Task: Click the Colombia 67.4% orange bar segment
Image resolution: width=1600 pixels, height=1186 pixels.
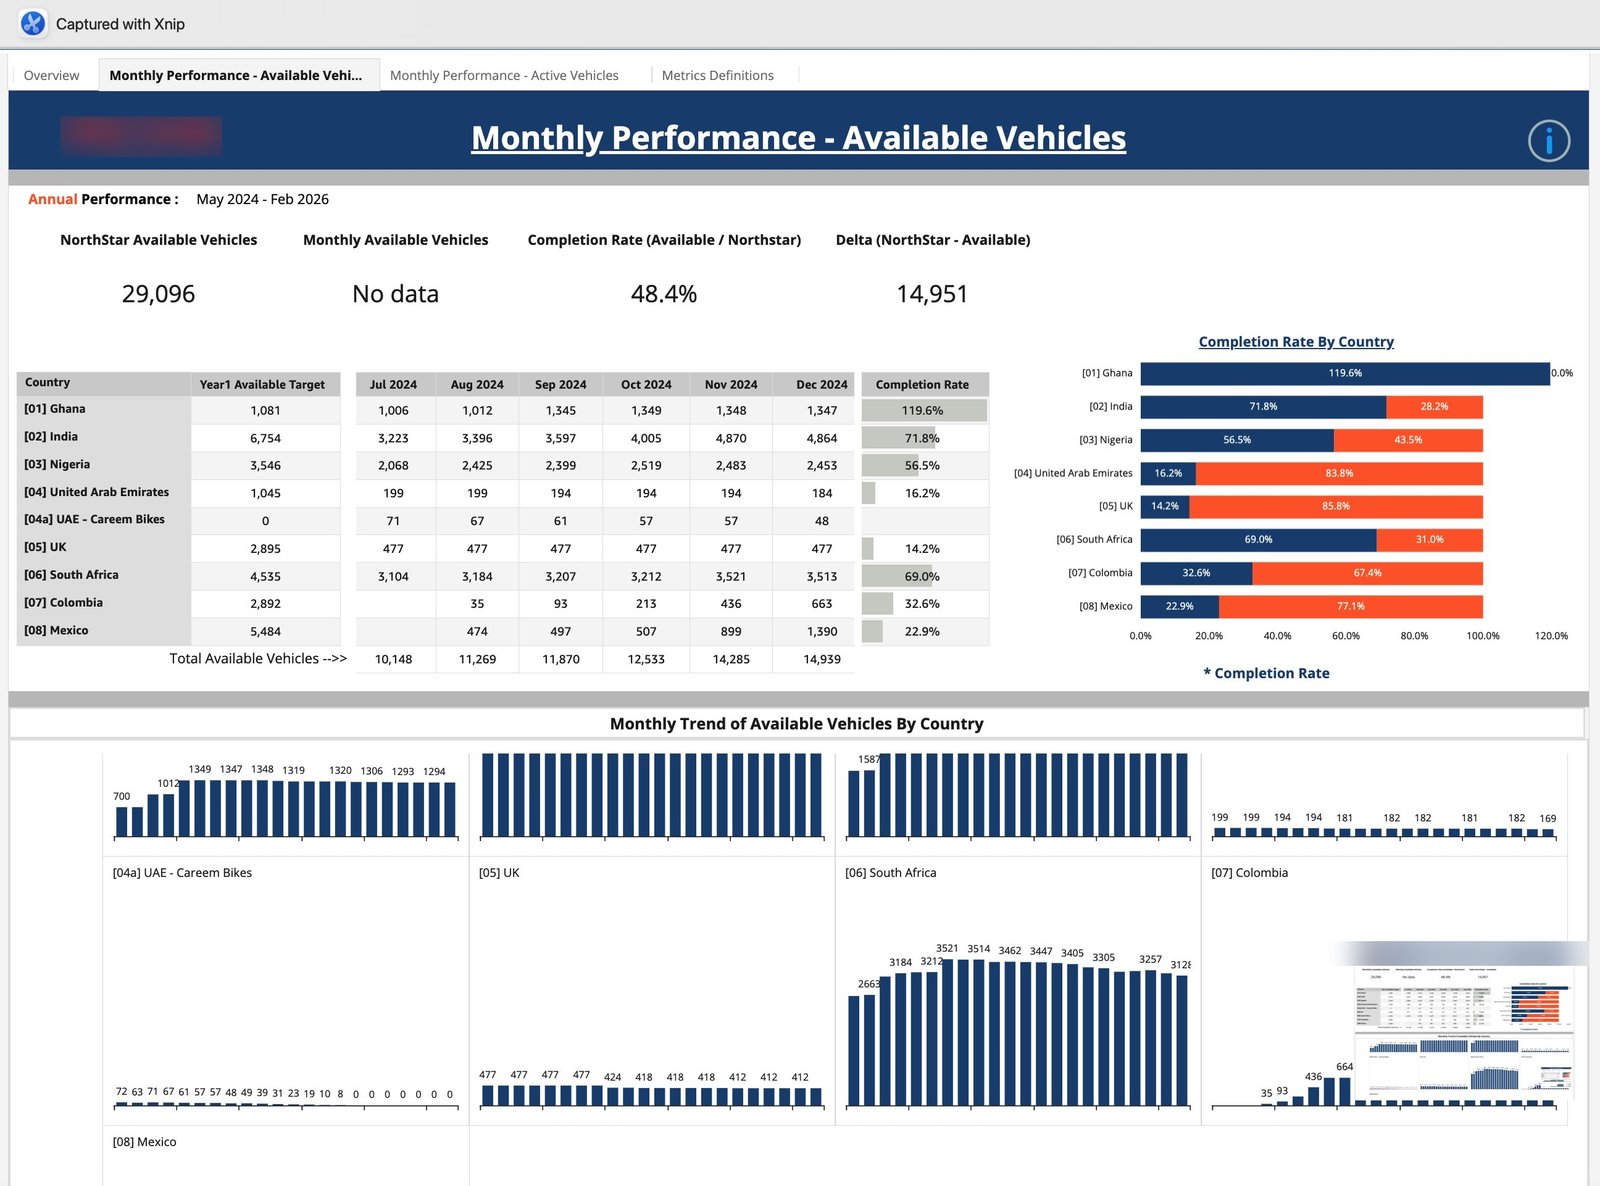Action: pos(1367,573)
